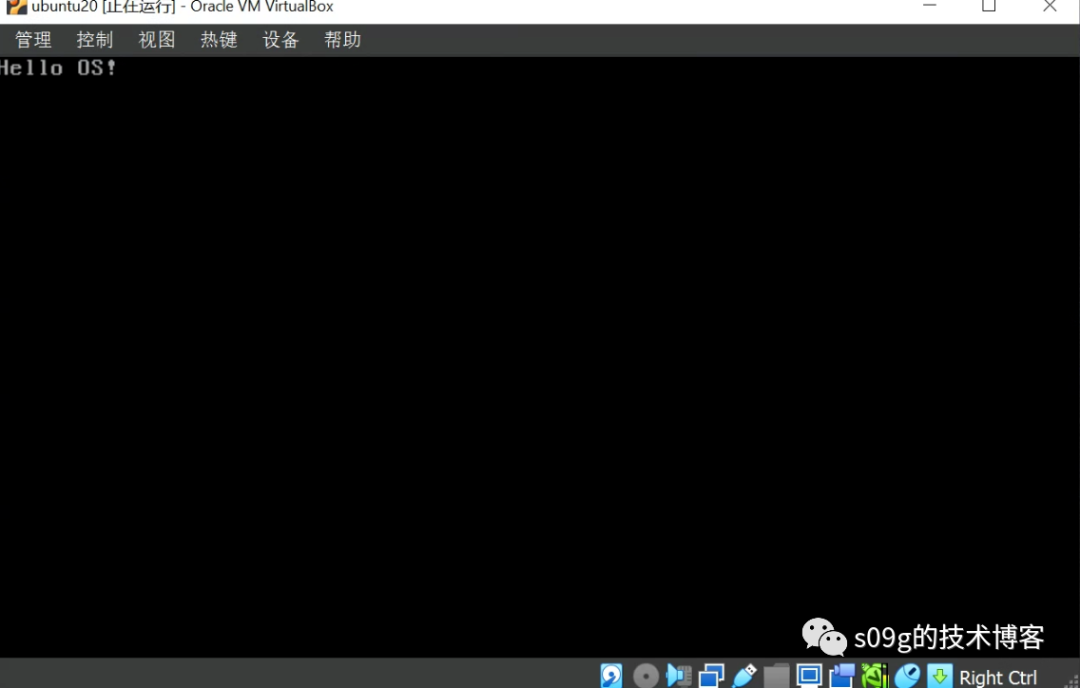
Task: Click the VirtualBox title bar app icon
Action: [x=16, y=7]
